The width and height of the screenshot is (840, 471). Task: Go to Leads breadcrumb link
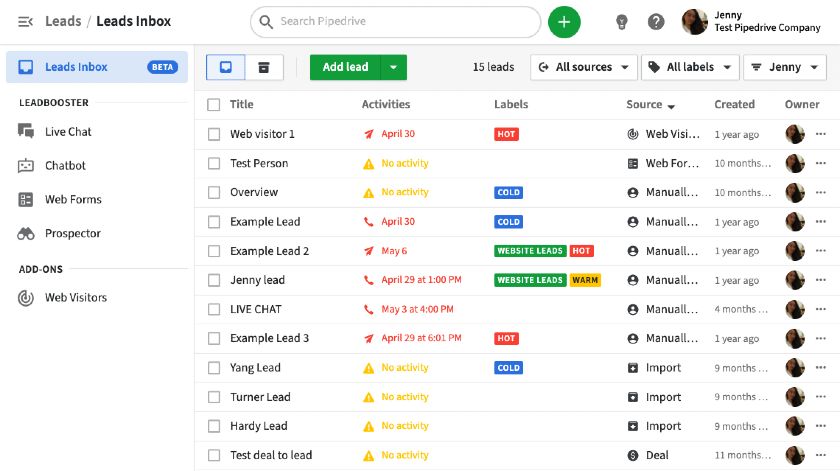pyautogui.click(x=63, y=21)
